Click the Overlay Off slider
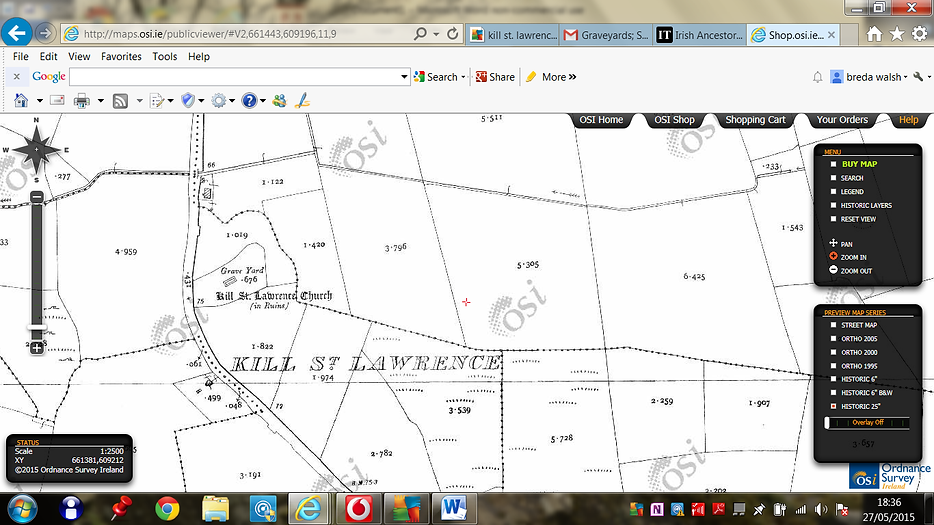The height and width of the screenshot is (525, 934). (867, 423)
